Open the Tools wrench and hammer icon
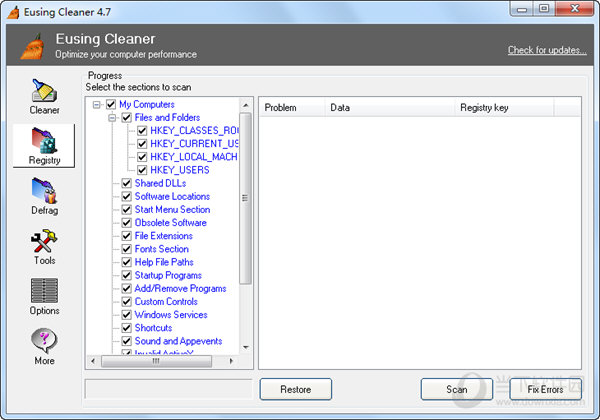Viewport: 600px width, 420px height. pyautogui.click(x=44, y=241)
